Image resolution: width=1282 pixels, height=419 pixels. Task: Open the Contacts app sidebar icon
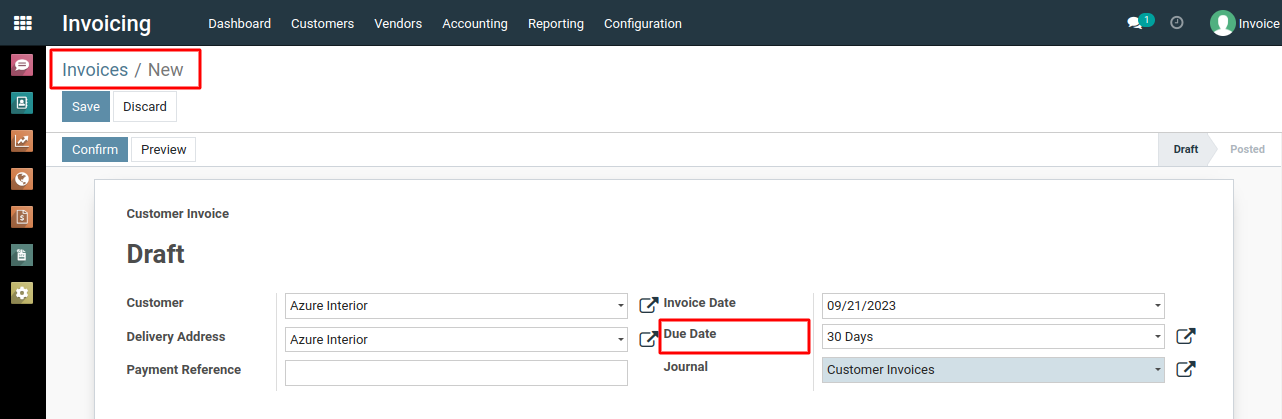click(x=22, y=103)
